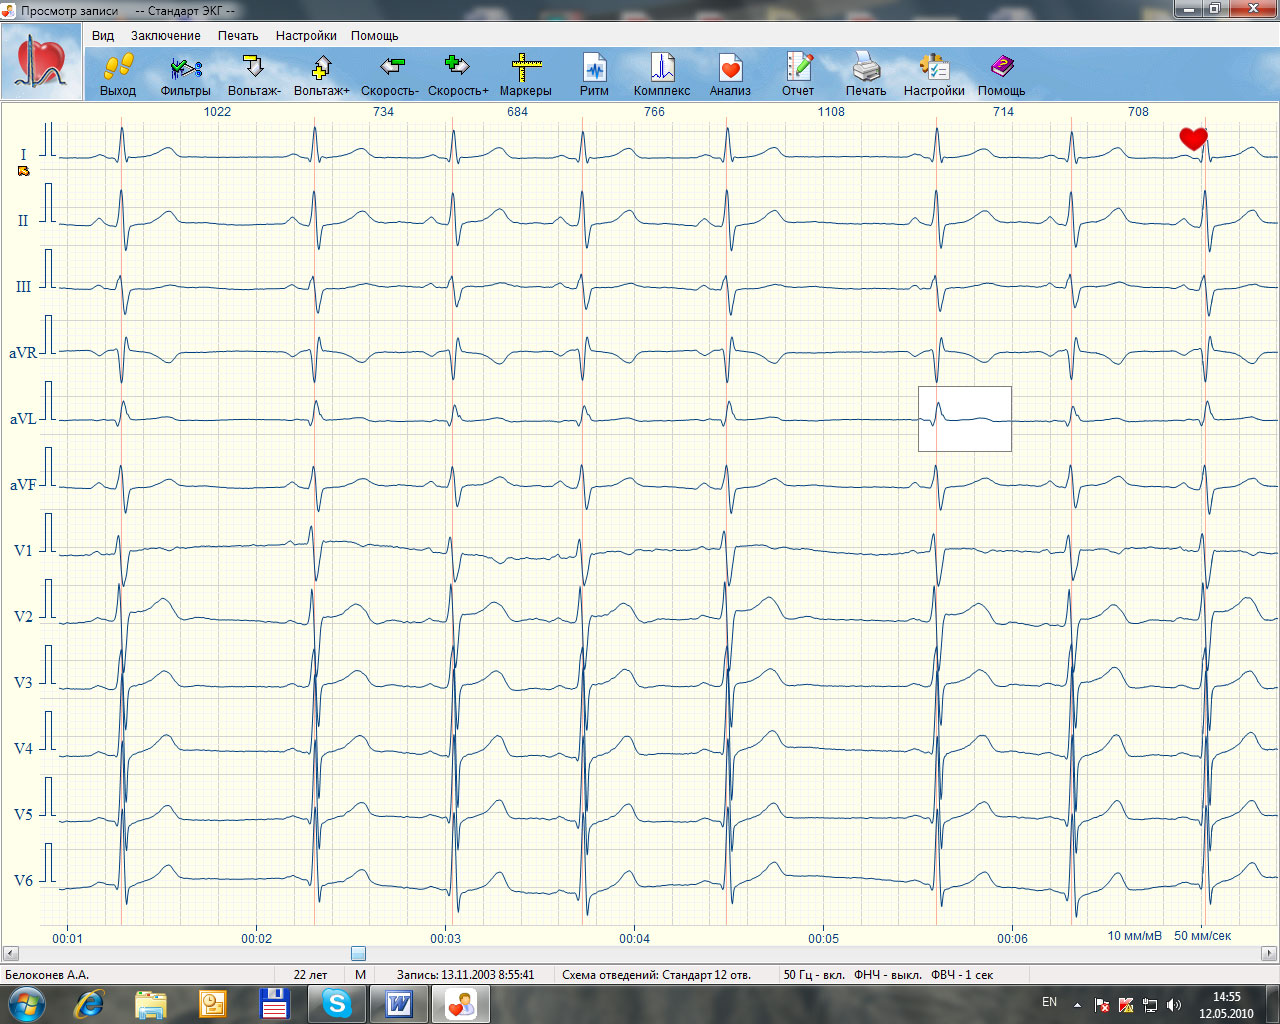Open the Заключение menu
The width and height of the screenshot is (1280, 1024).
166,35
